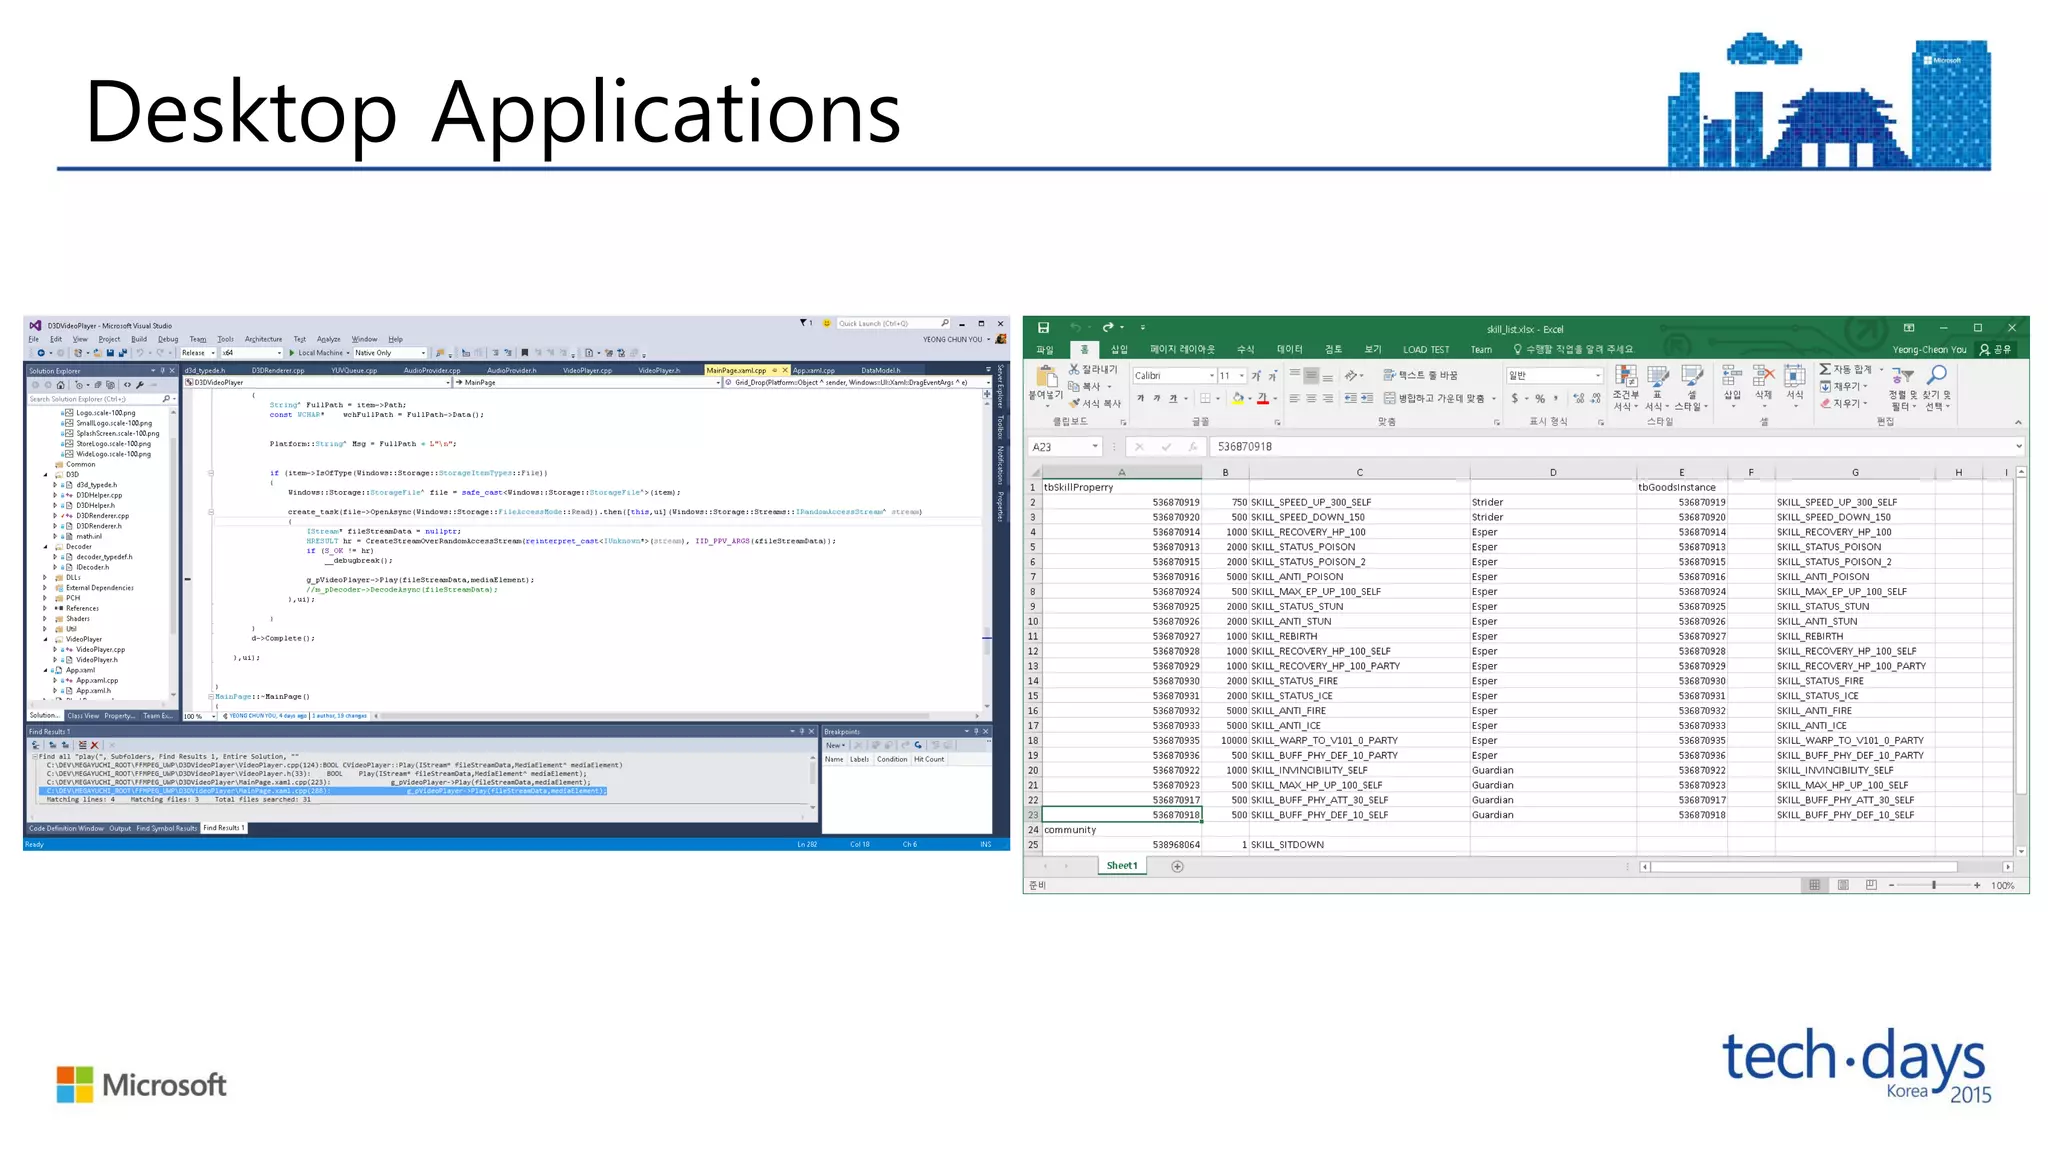Image resolution: width=2048 pixels, height=1152 pixels.
Task: Click the Format as Table (표 서식) icon
Action: click(x=1658, y=377)
